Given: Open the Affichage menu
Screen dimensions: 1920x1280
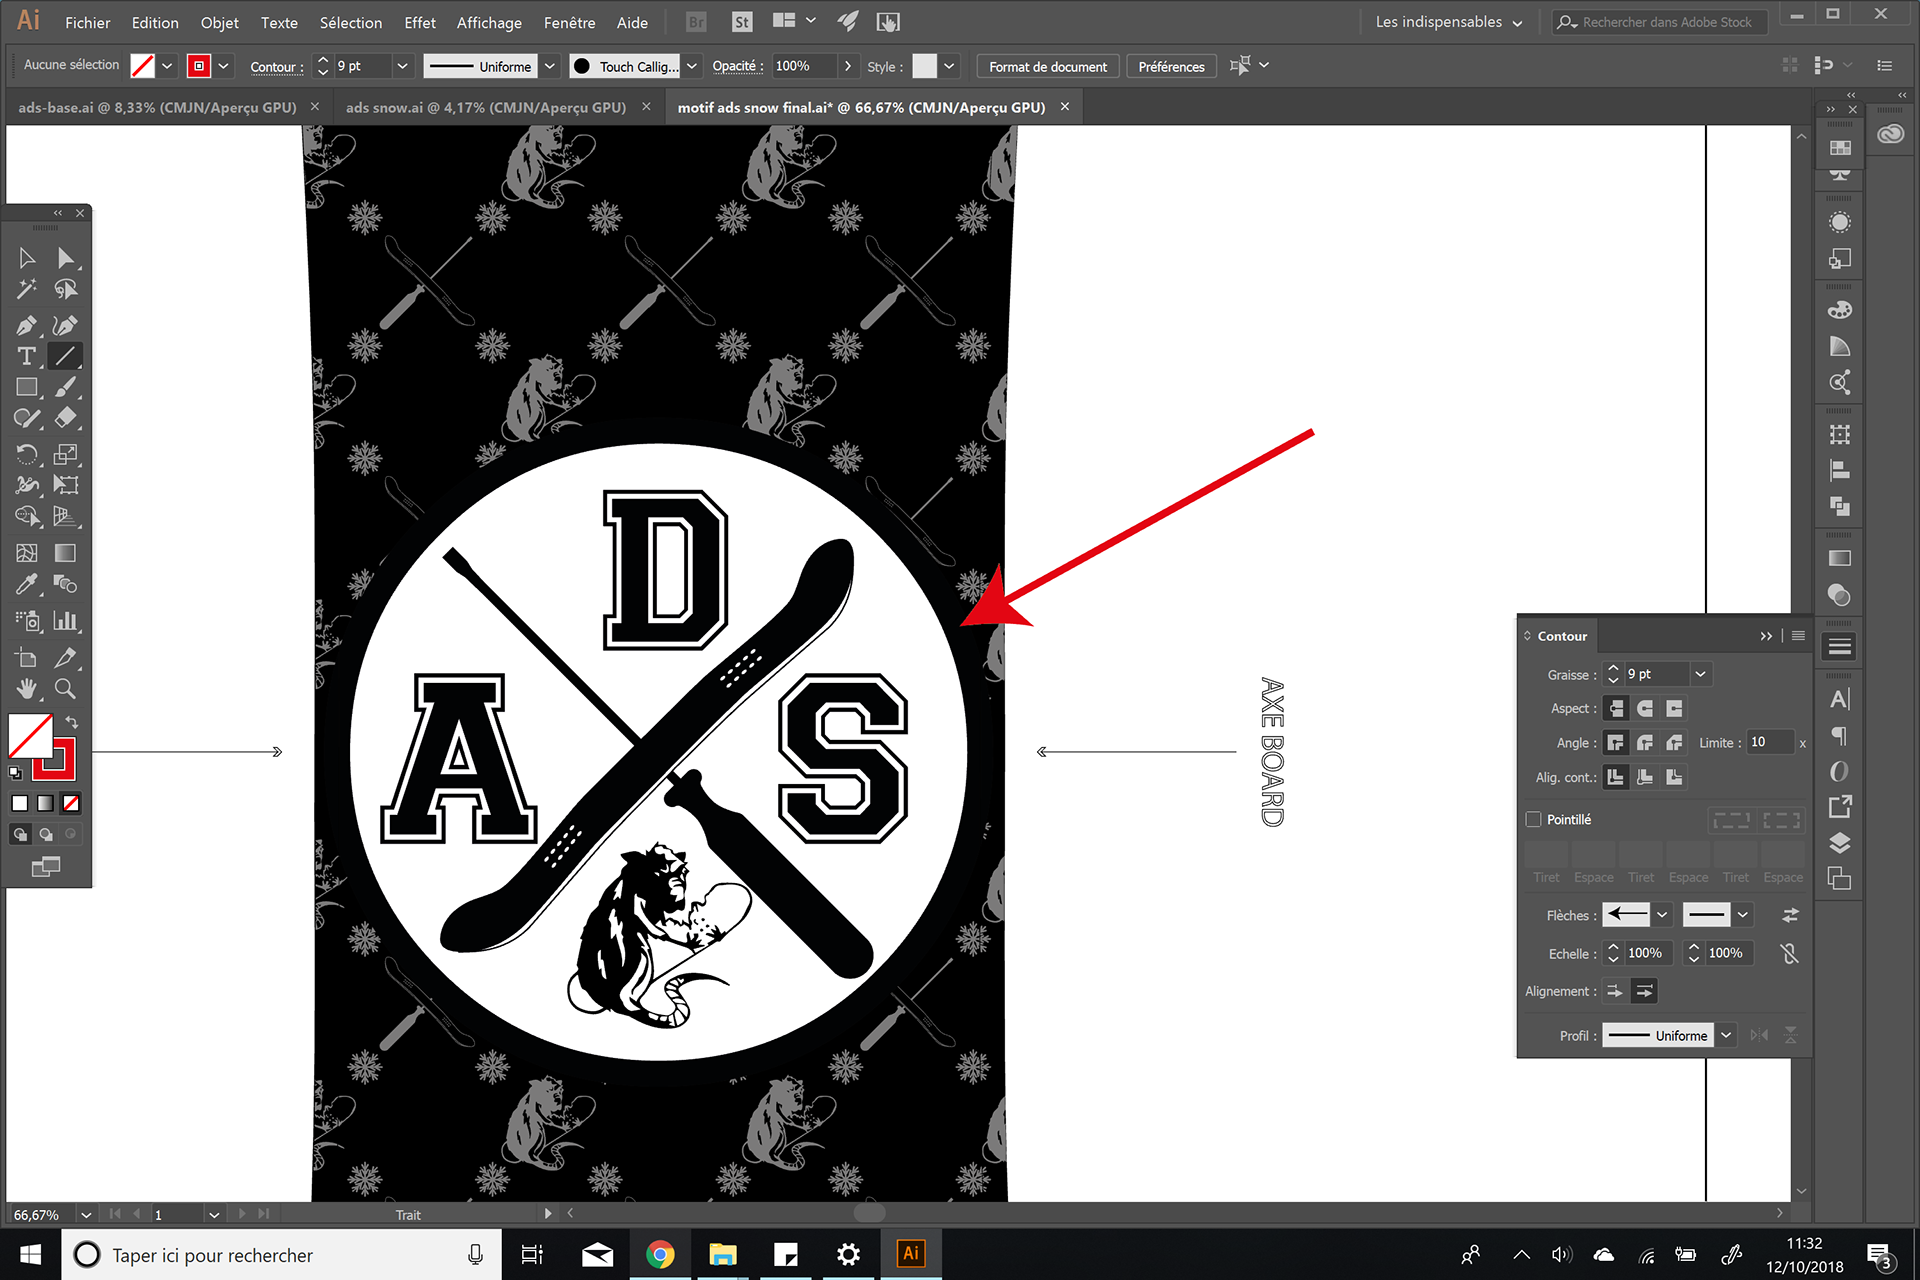Looking at the screenshot, I should 489,22.
